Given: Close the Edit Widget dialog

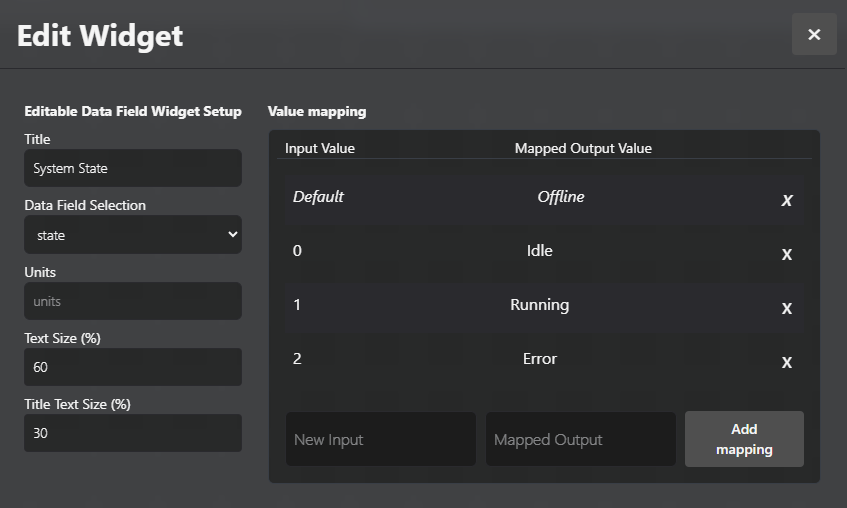Looking at the screenshot, I should pyautogui.click(x=814, y=35).
